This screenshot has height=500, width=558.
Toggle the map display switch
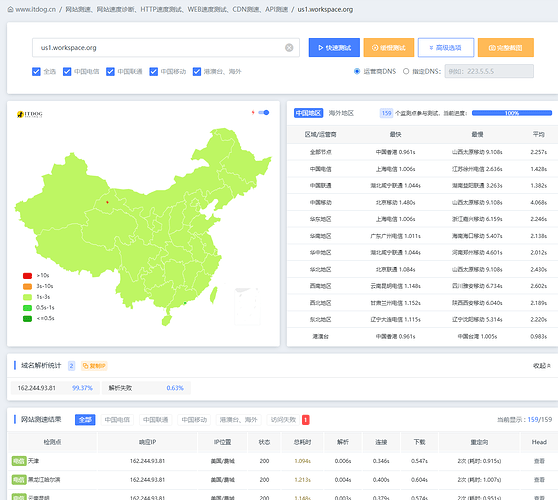[x=264, y=112]
